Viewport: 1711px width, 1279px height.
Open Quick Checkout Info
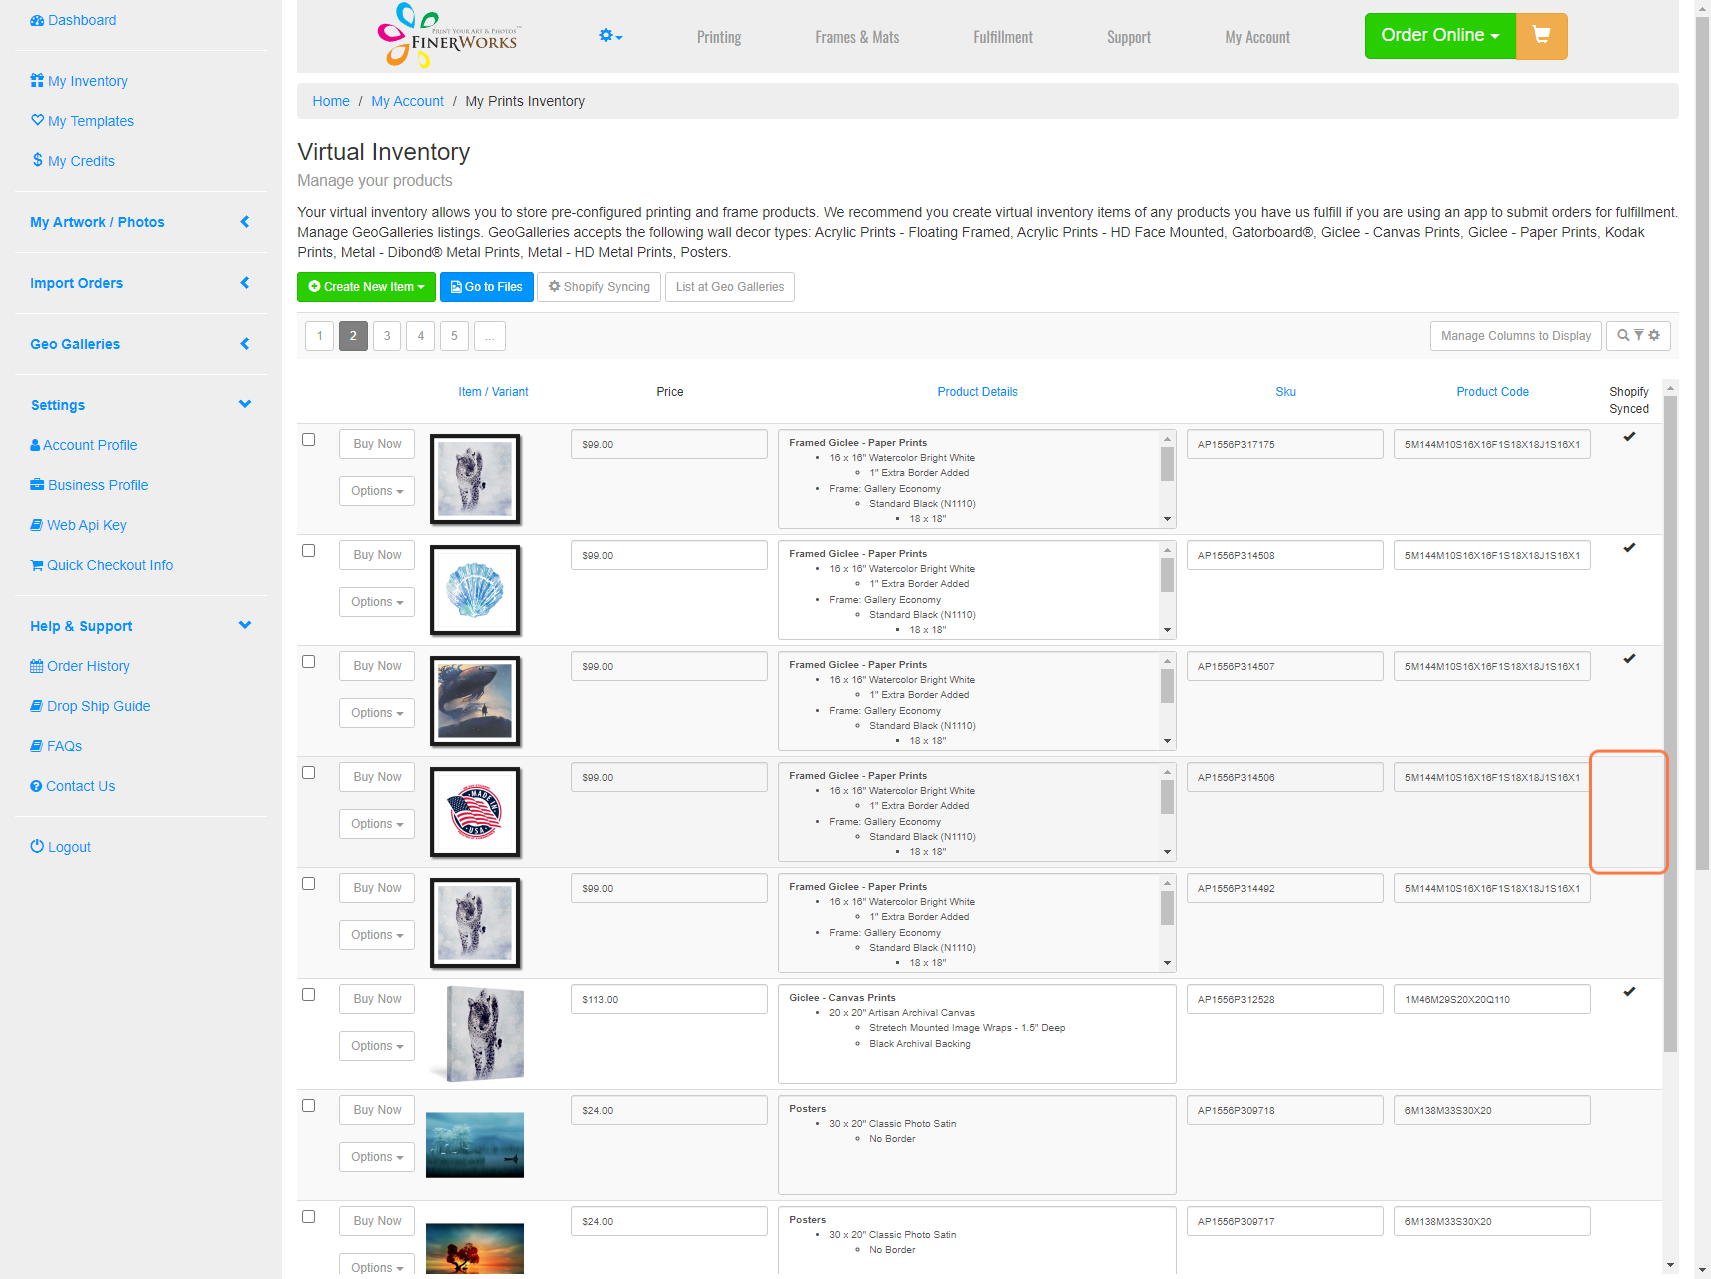click(x=102, y=565)
